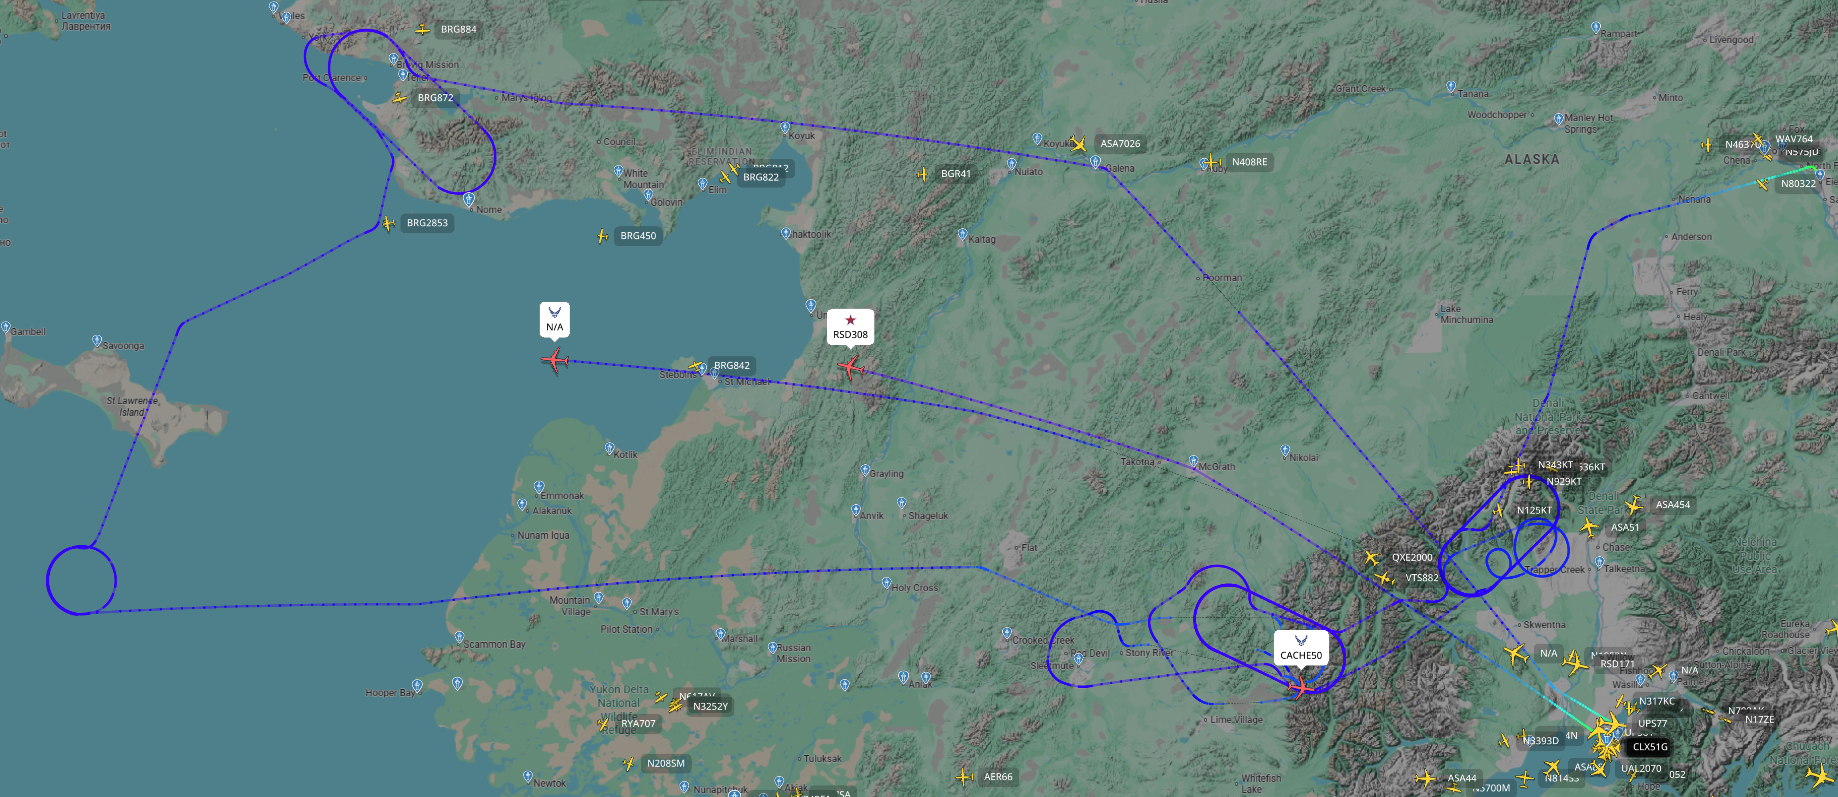Viewport: 1838px width, 797px height.
Task: Click the yellow ASA7026 airplane icon
Action: click(x=1078, y=144)
